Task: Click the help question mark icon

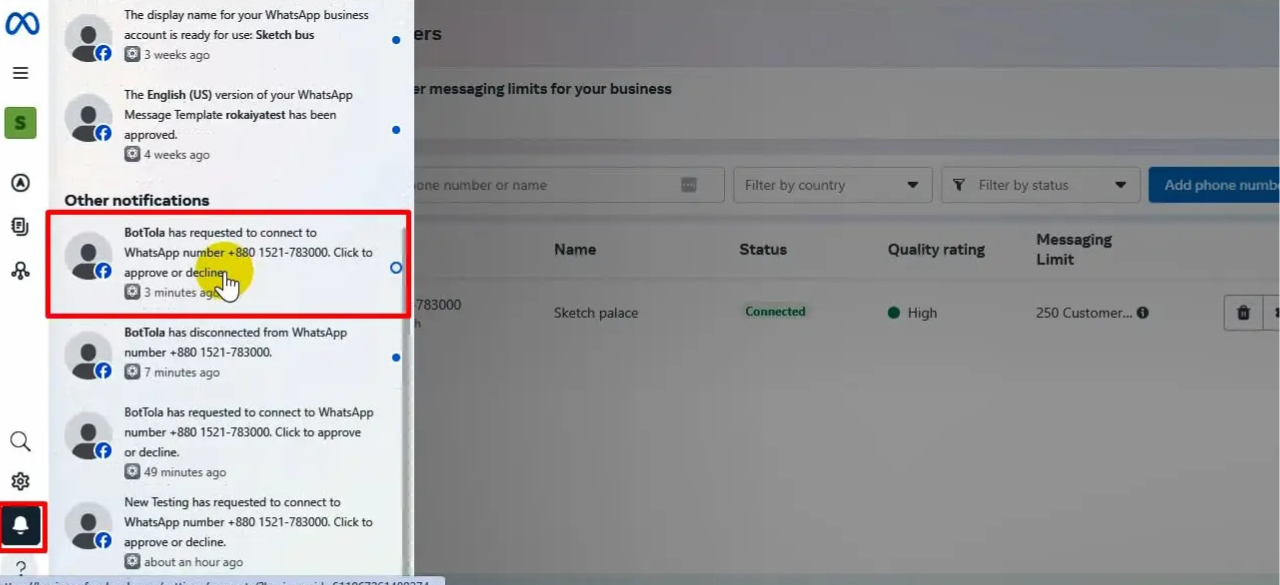Action: click(x=20, y=569)
